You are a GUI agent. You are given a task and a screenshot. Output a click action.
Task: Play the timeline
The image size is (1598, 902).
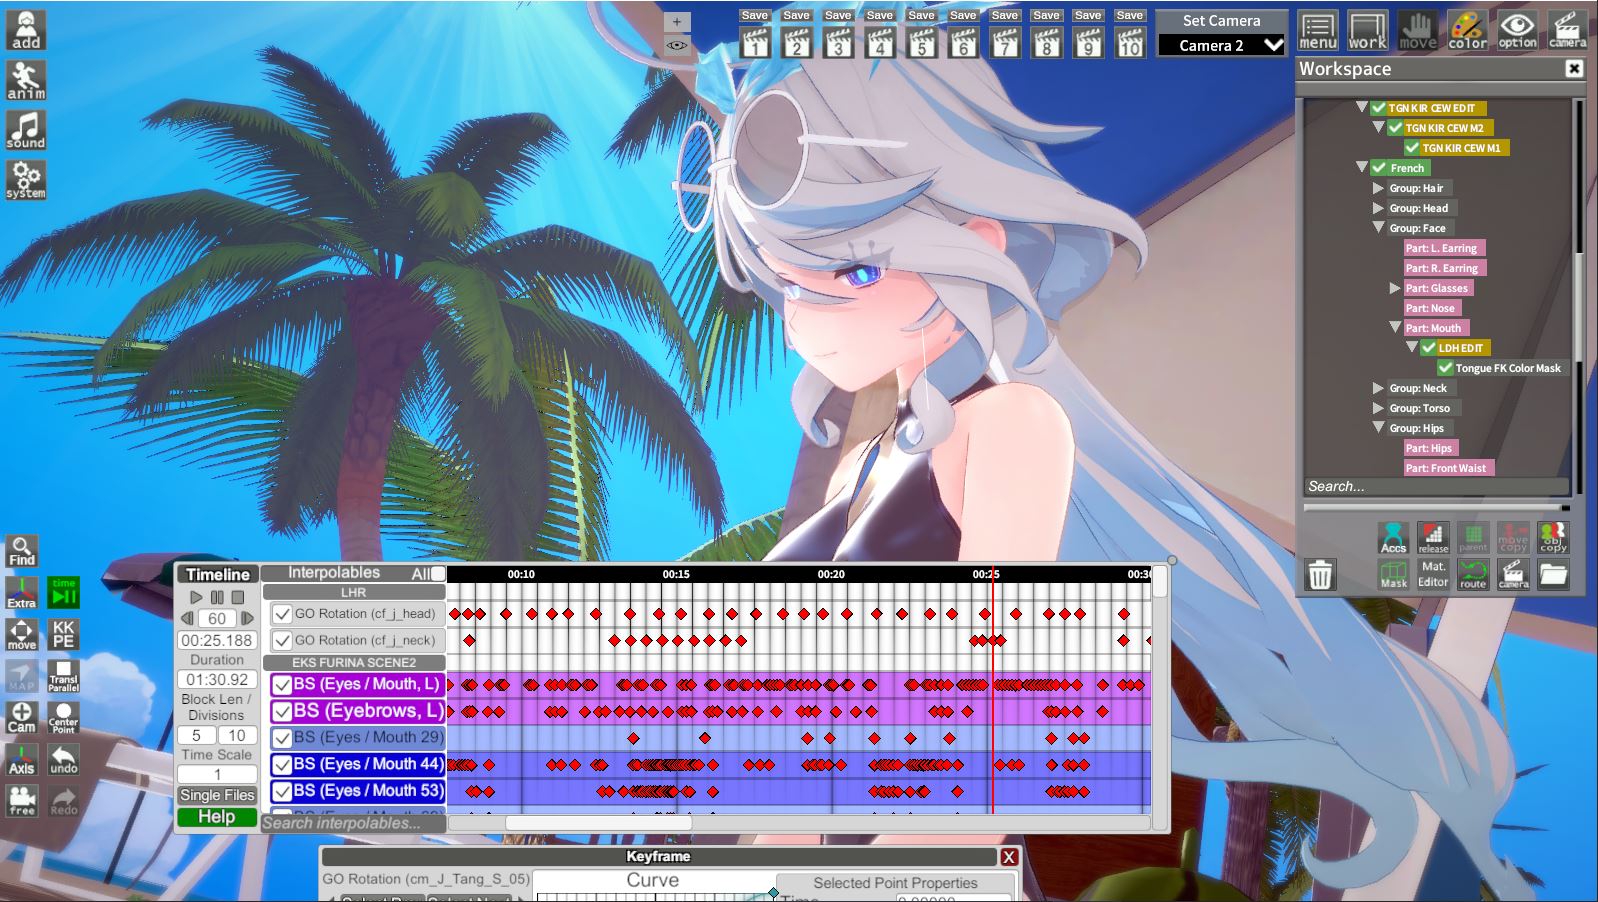(196, 597)
